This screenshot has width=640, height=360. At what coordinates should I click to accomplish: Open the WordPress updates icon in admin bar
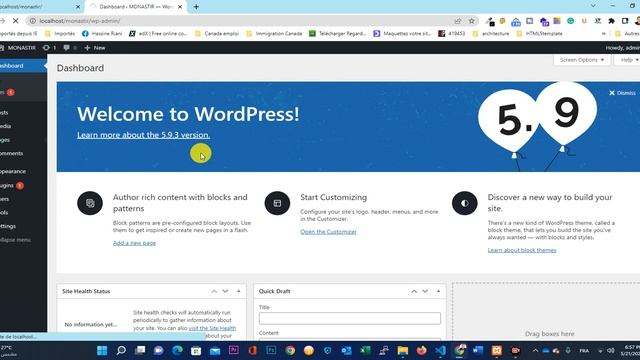49,48
